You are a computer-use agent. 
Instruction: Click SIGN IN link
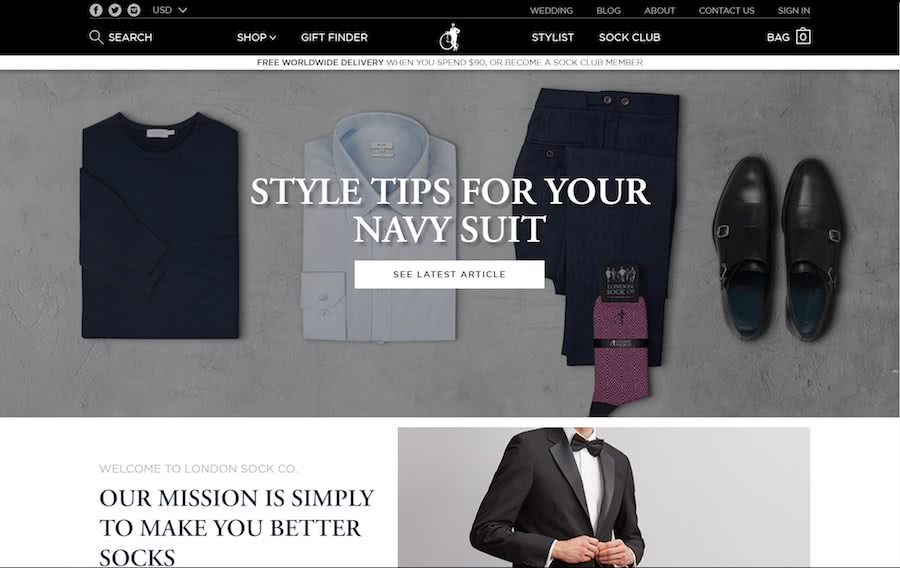click(794, 10)
